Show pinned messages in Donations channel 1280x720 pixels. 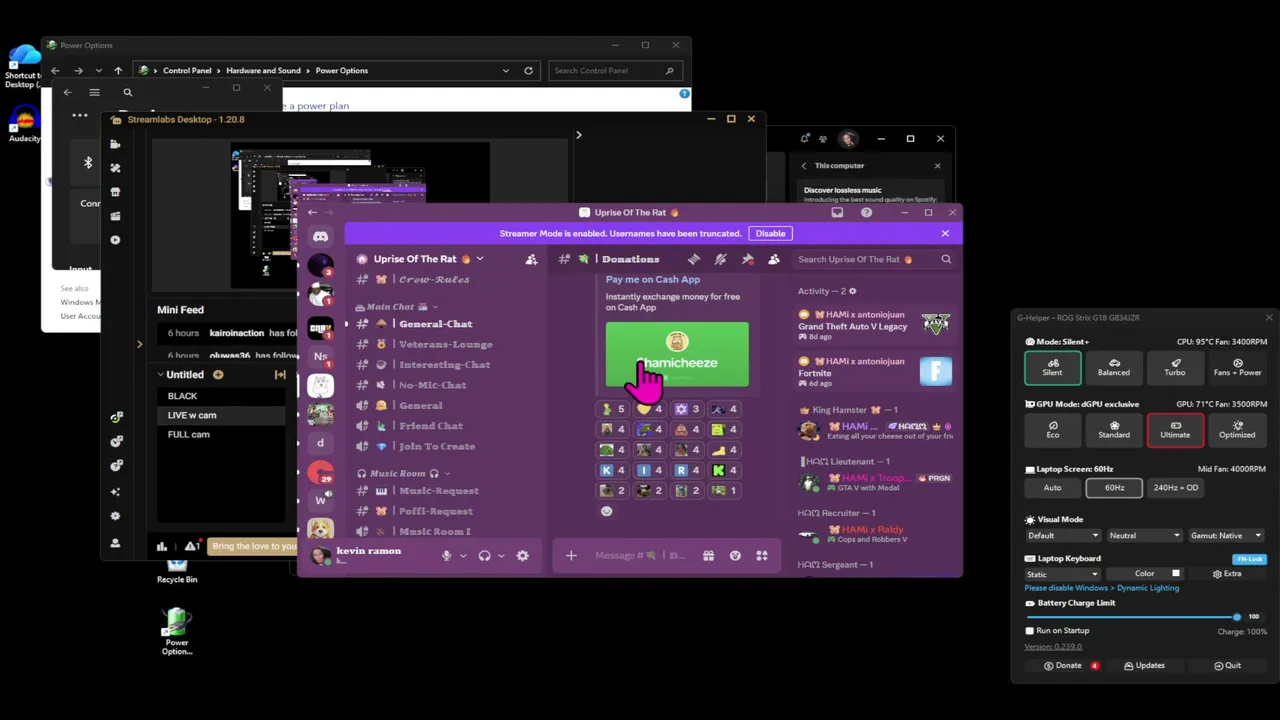[x=747, y=259]
